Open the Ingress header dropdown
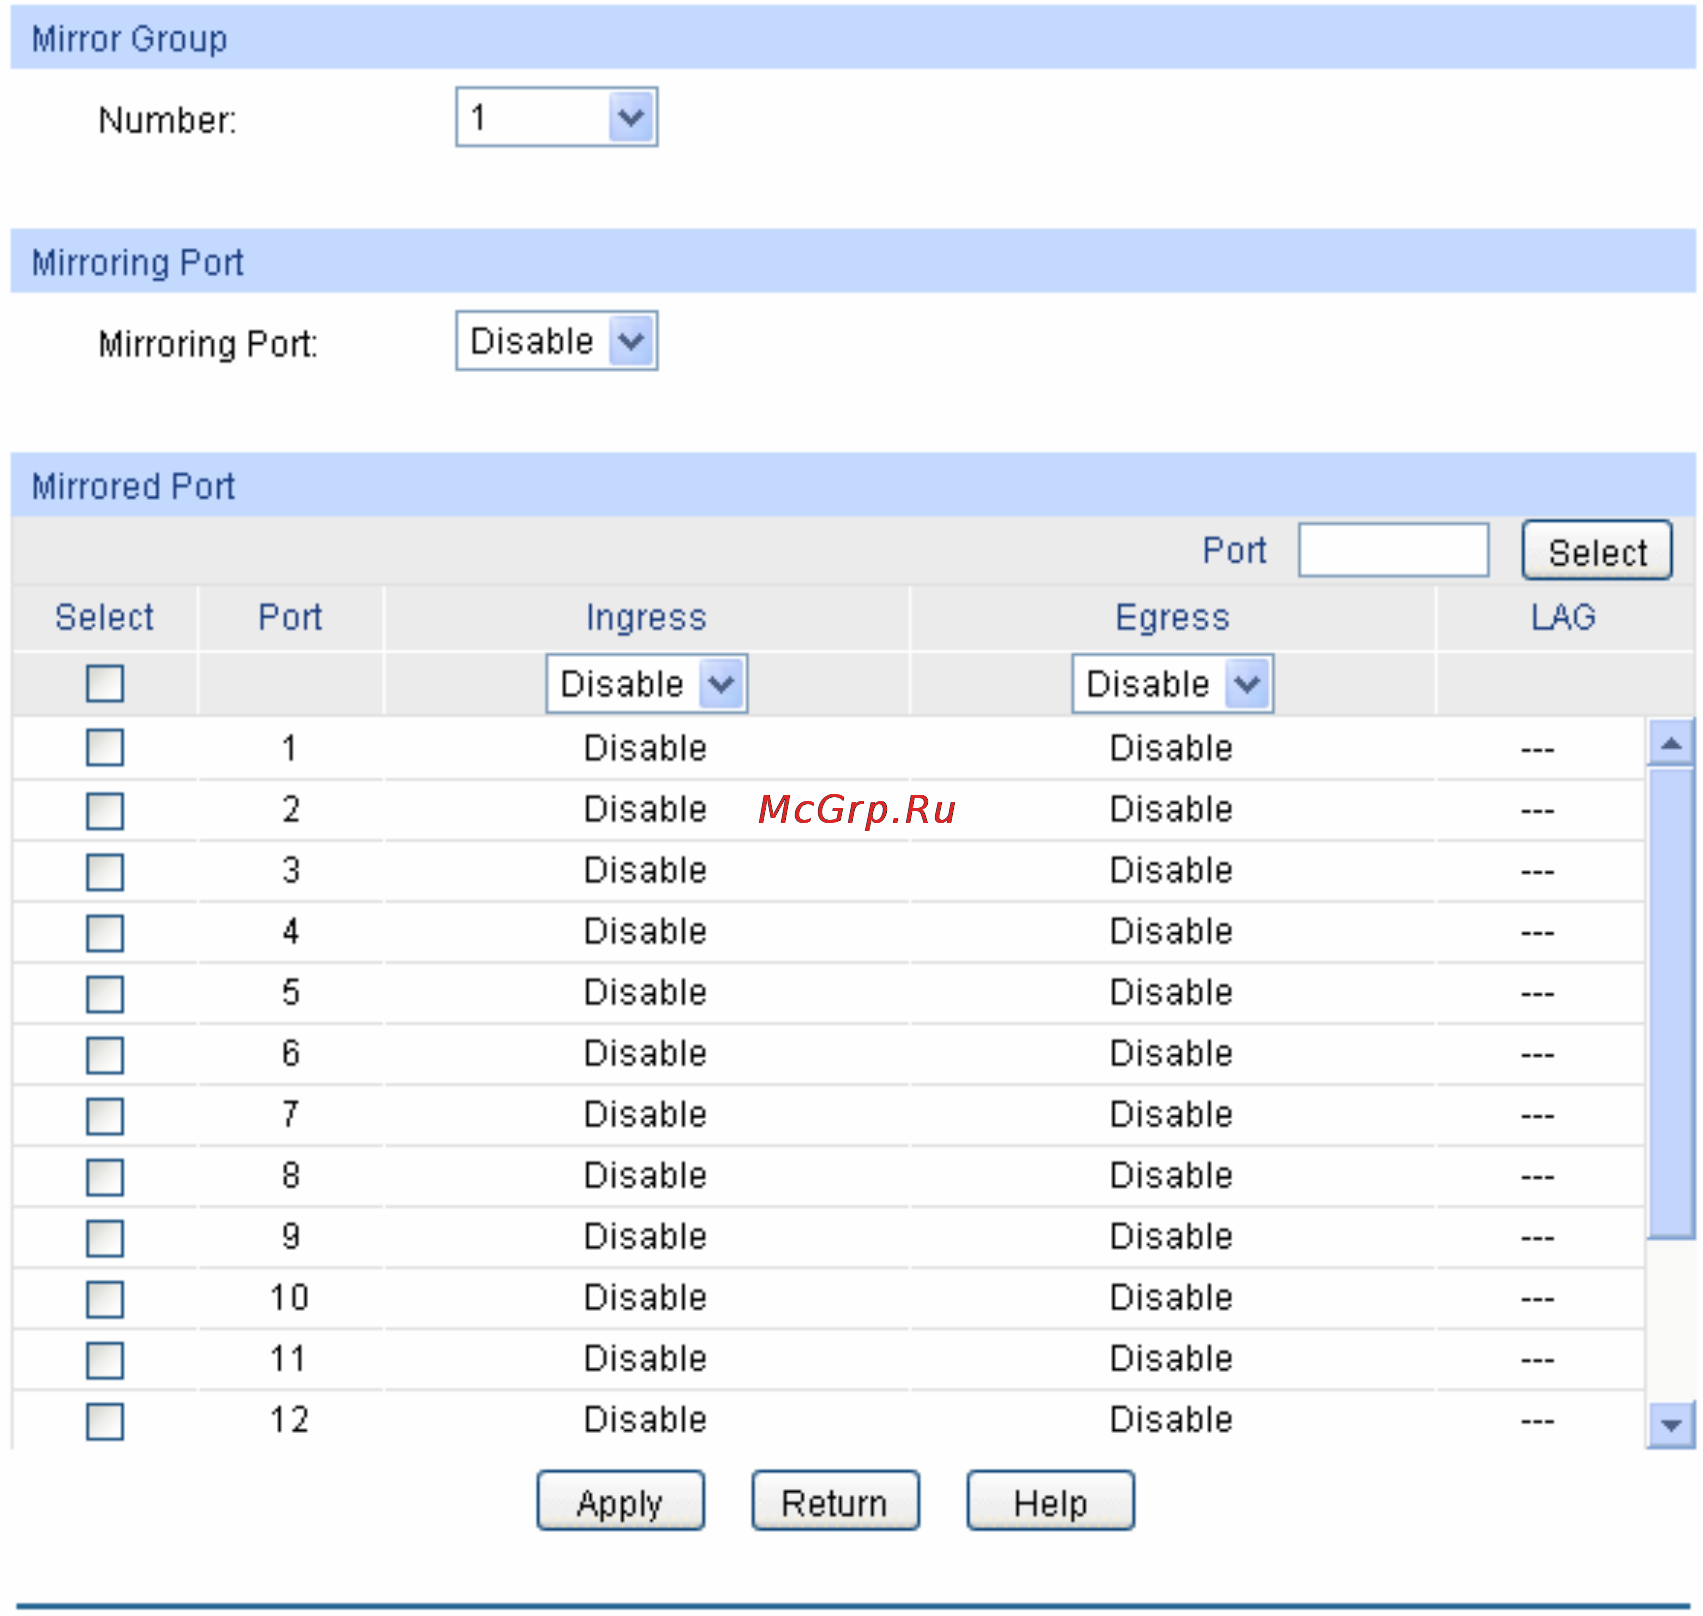 click(x=646, y=684)
